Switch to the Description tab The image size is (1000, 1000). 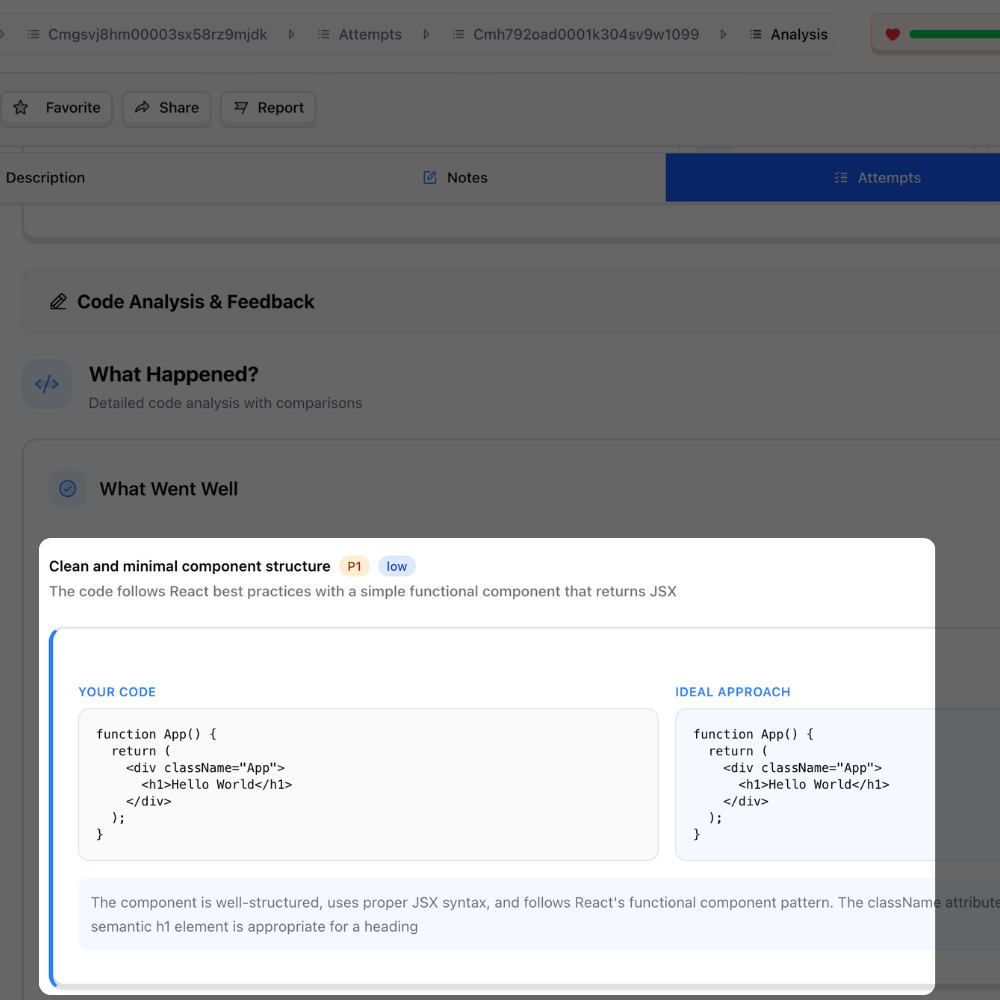pos(45,177)
